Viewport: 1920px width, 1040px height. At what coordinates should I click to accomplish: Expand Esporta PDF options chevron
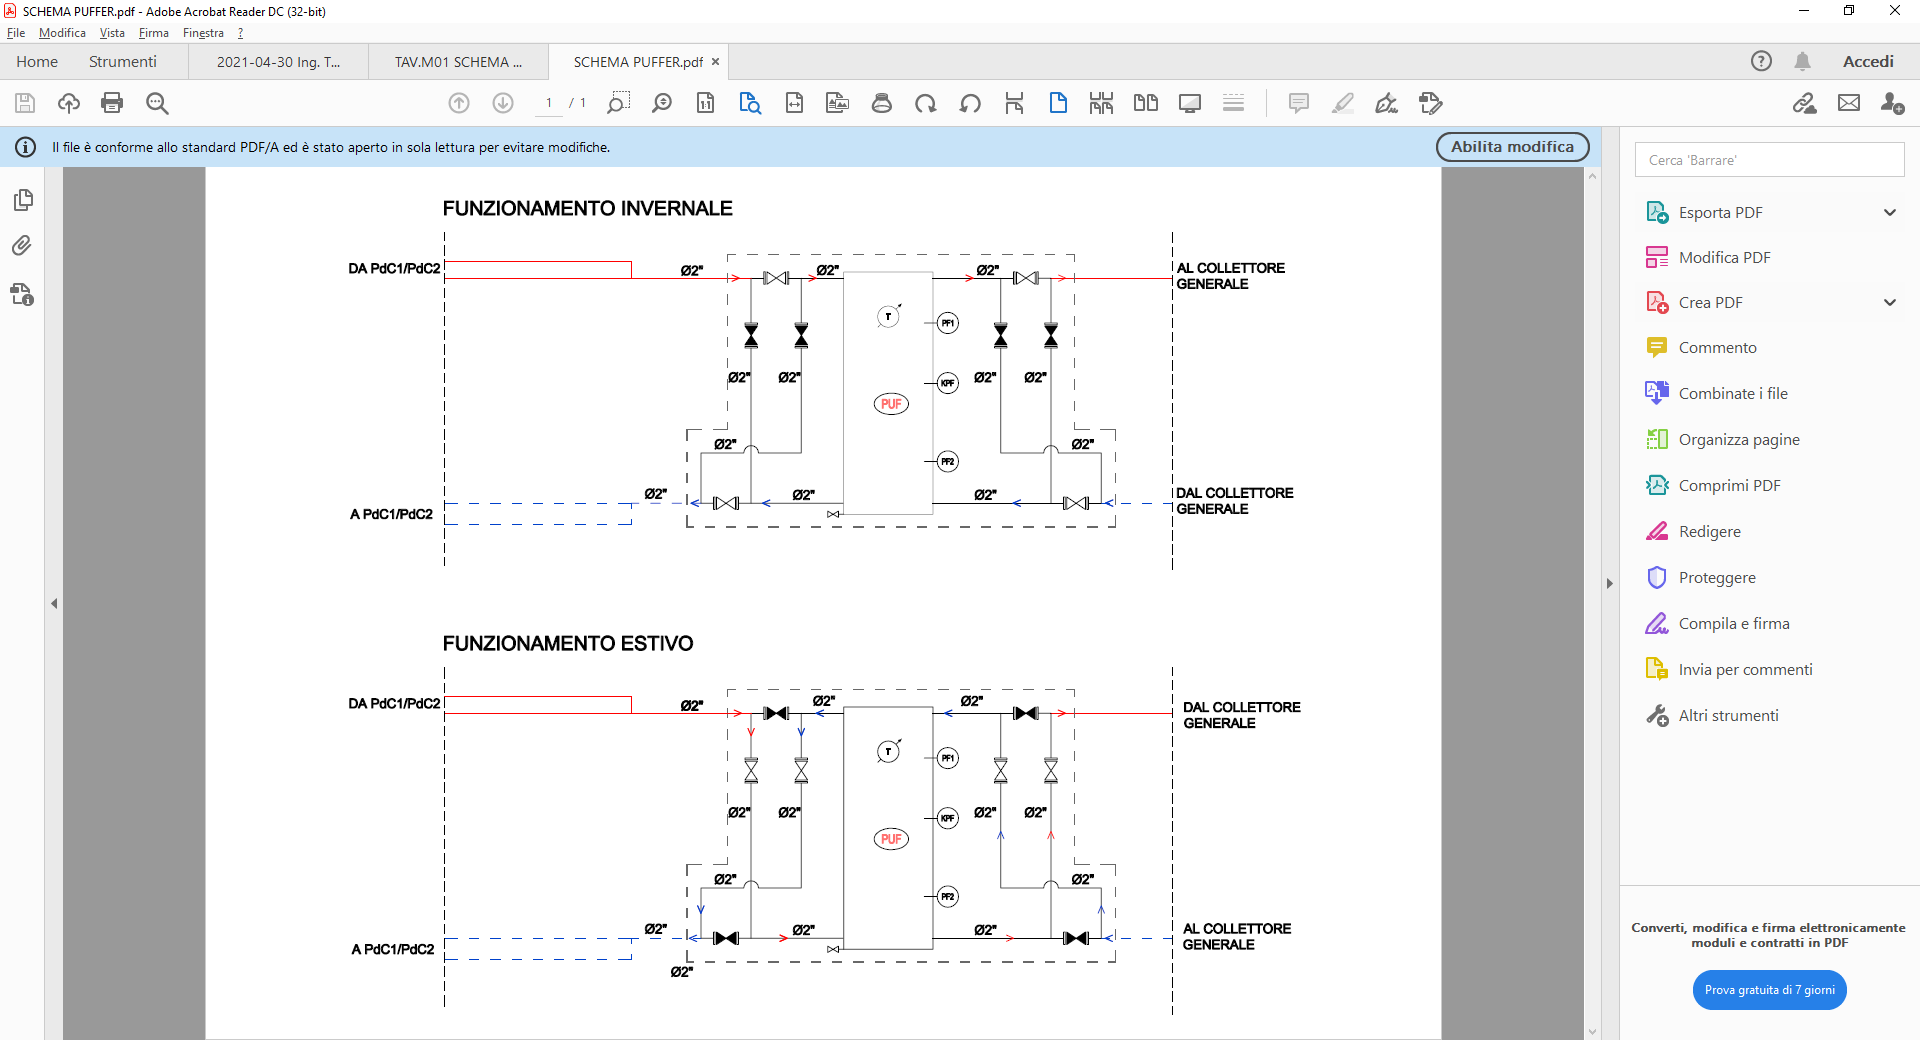point(1890,212)
